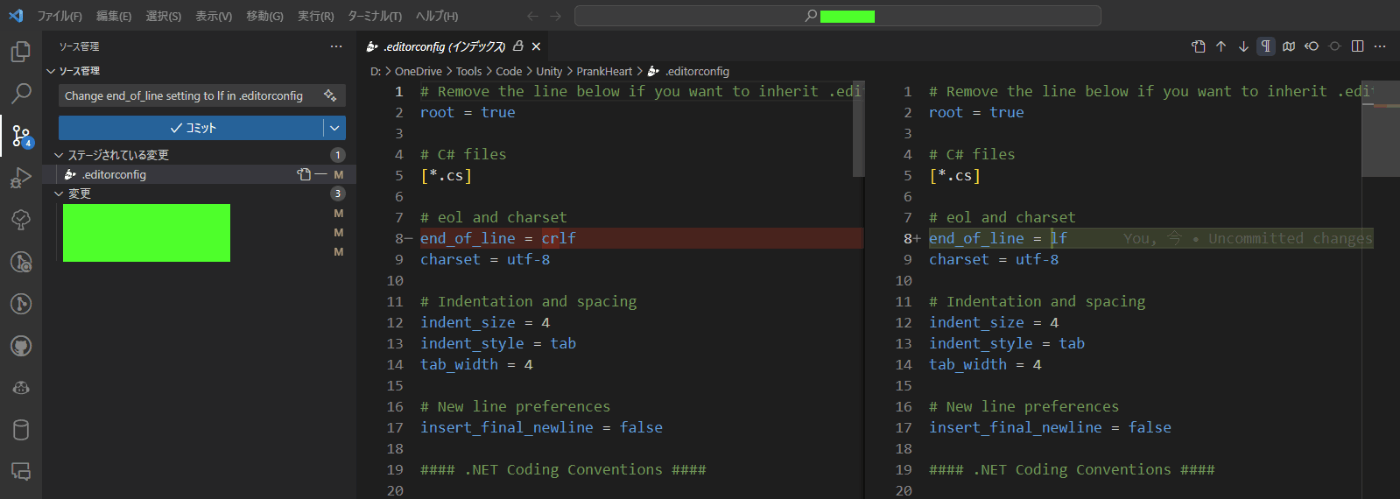Image resolution: width=1400 pixels, height=499 pixels.
Task: Unstage .editorconfig with the minus icon
Action: (320, 174)
